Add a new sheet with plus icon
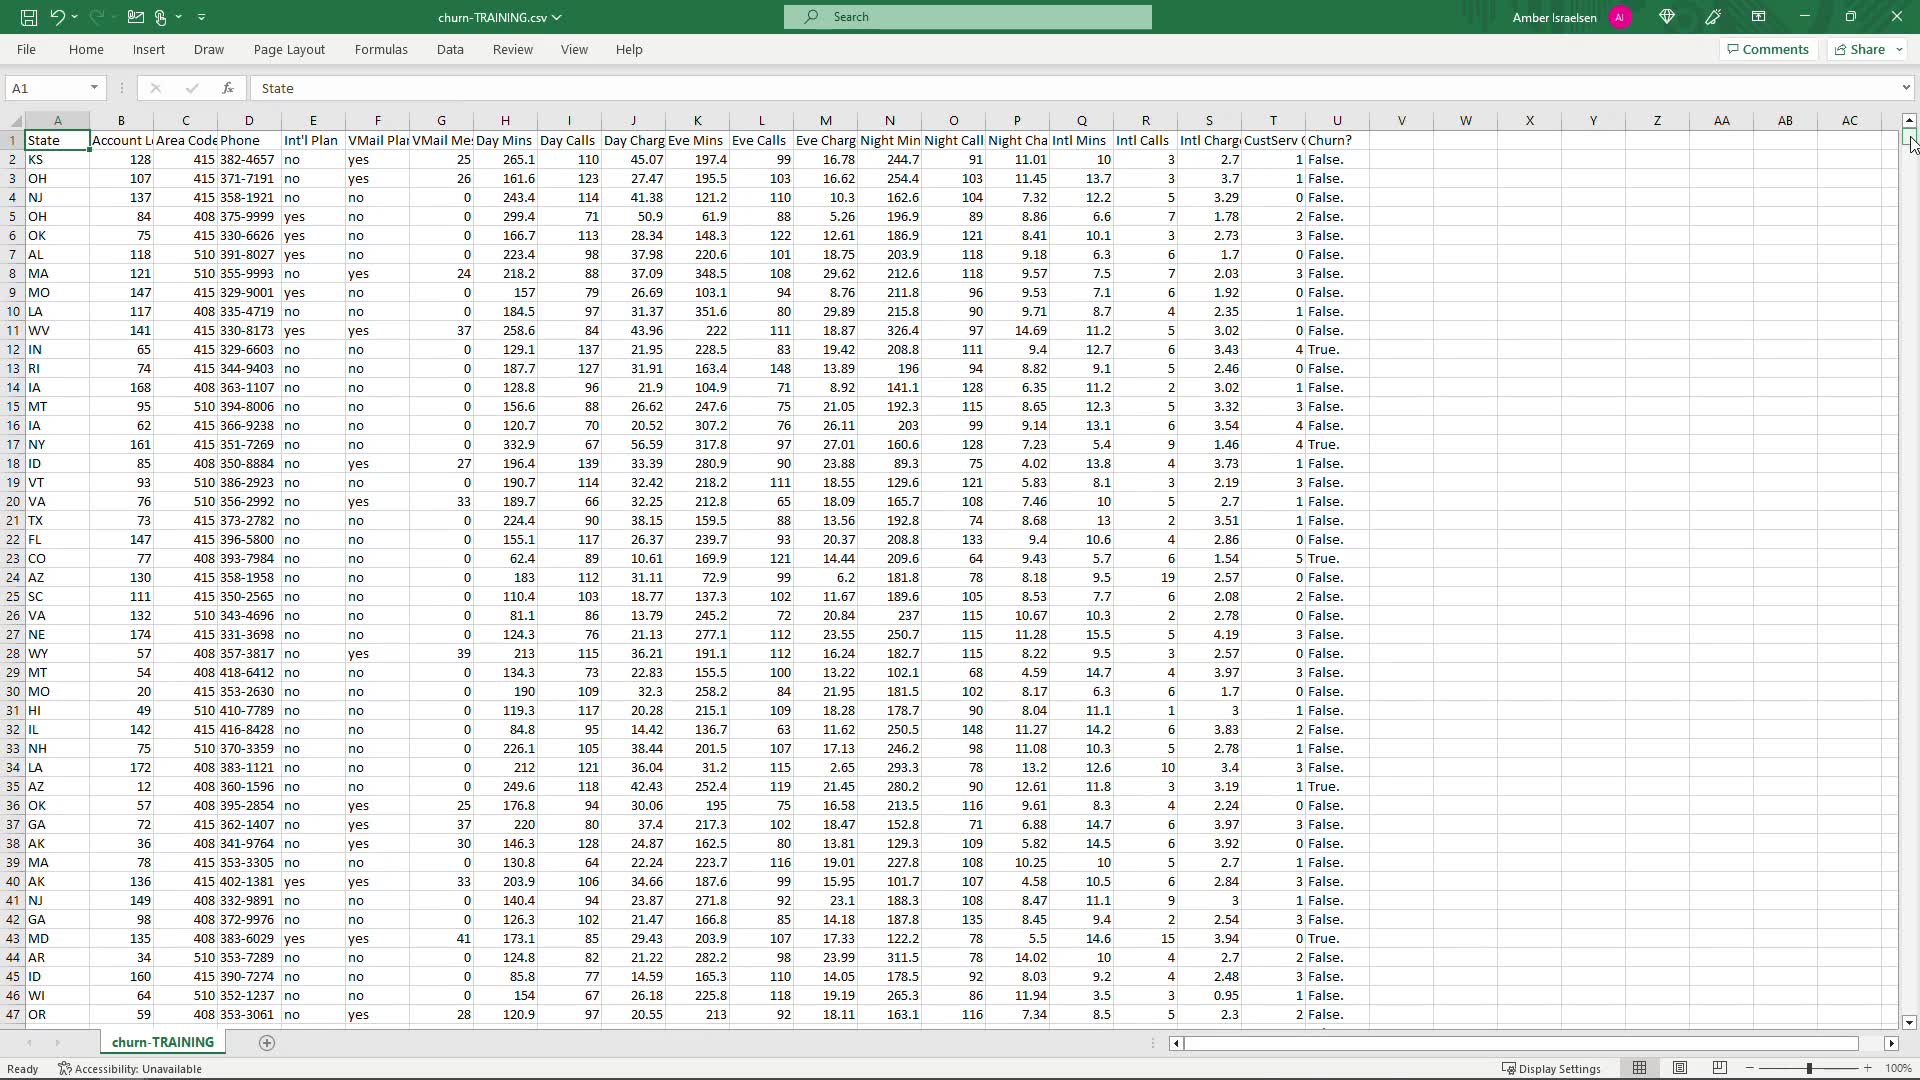 267,1043
